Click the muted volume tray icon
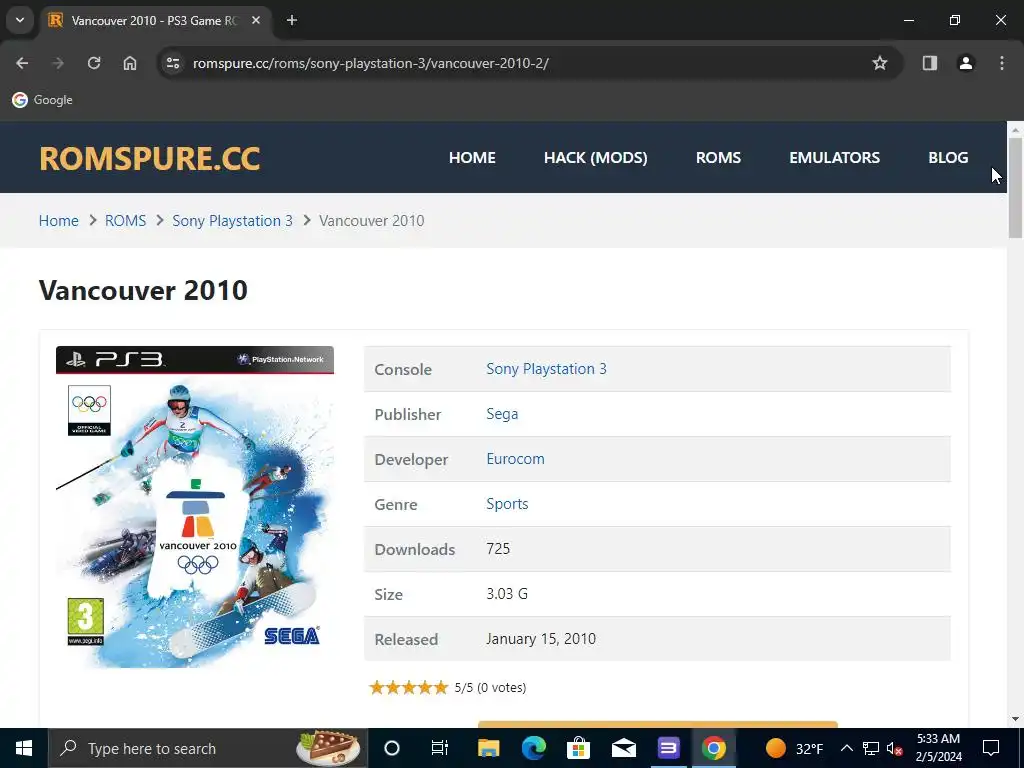The width and height of the screenshot is (1024, 768). [894, 749]
